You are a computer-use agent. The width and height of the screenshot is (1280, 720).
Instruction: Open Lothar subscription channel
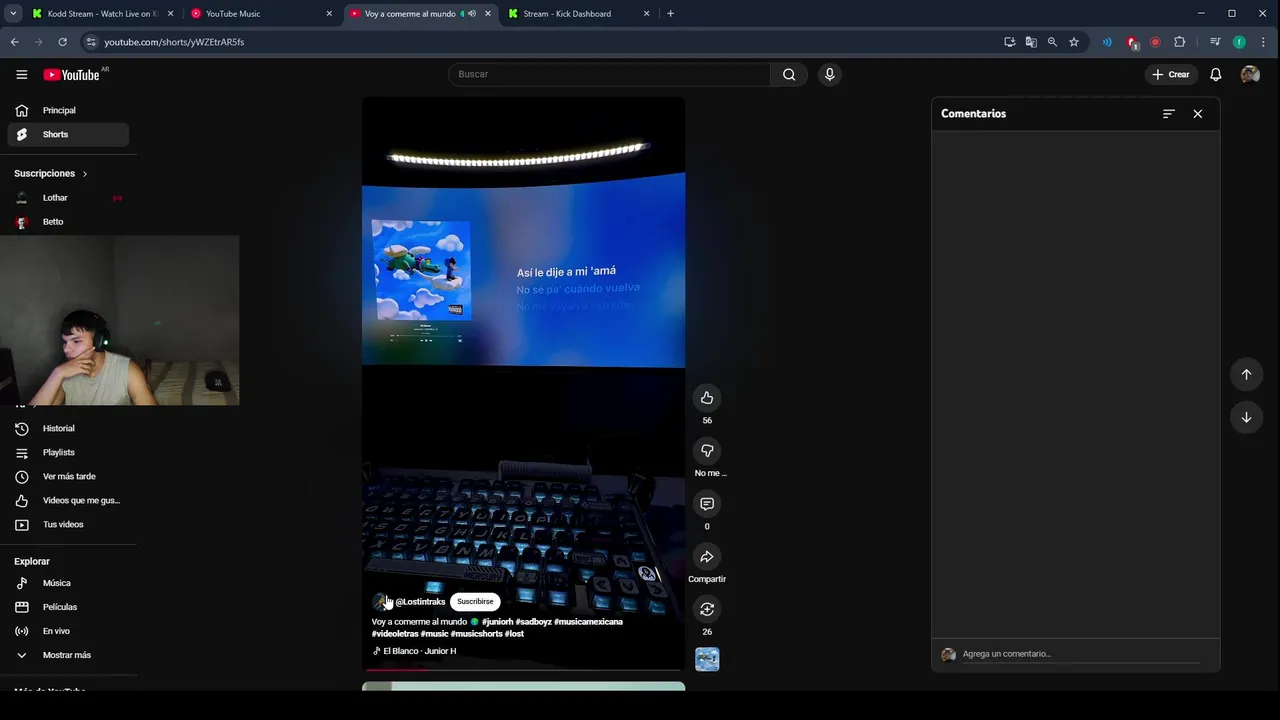(68, 198)
